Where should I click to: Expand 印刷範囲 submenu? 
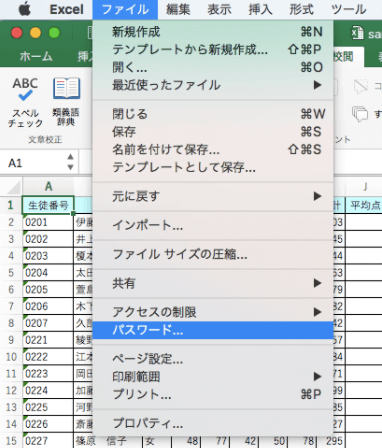coord(213,377)
